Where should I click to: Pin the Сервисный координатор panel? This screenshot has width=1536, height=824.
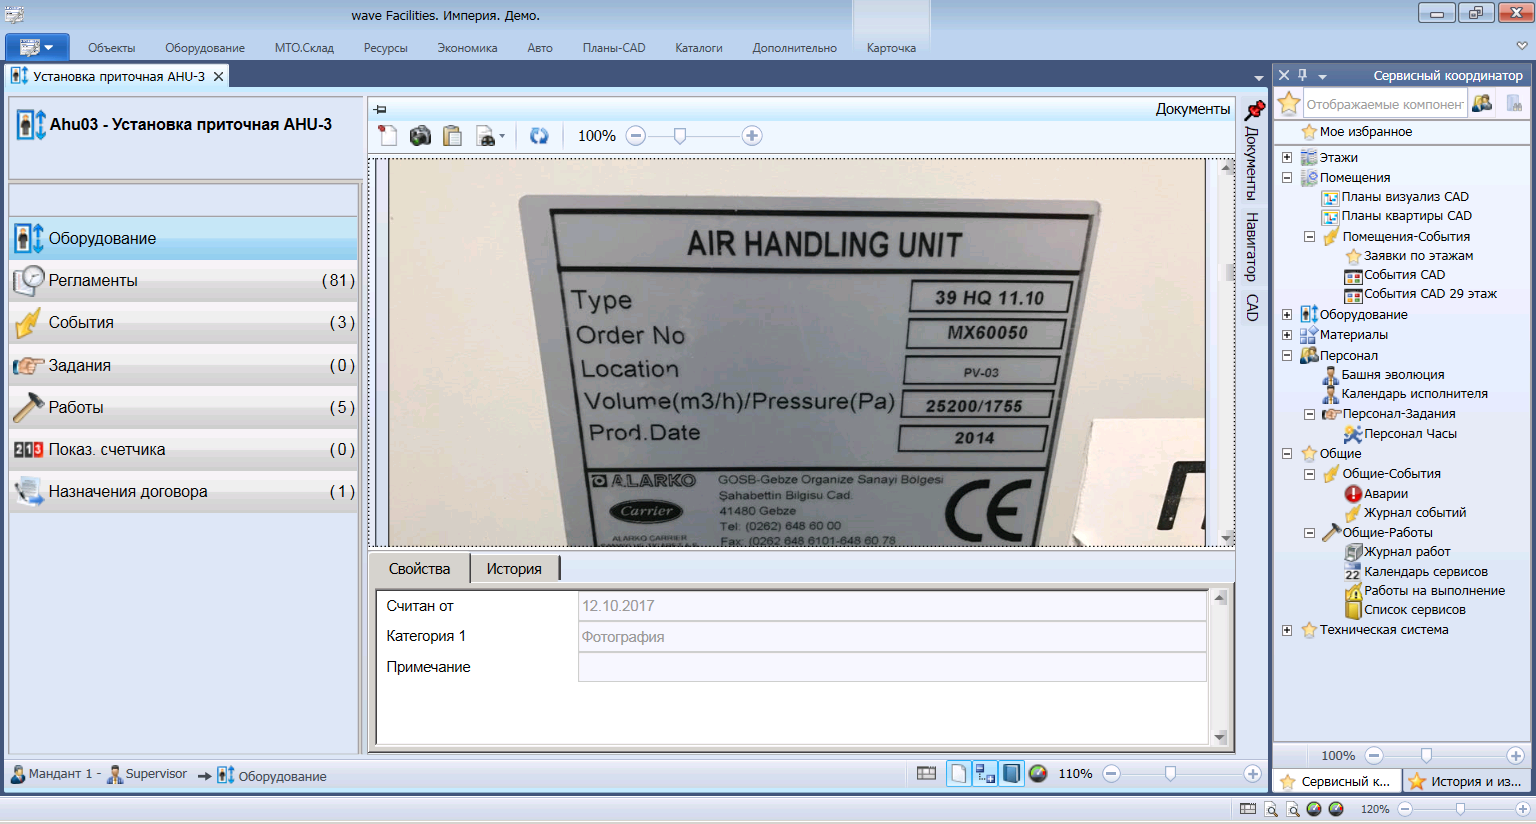(1302, 75)
